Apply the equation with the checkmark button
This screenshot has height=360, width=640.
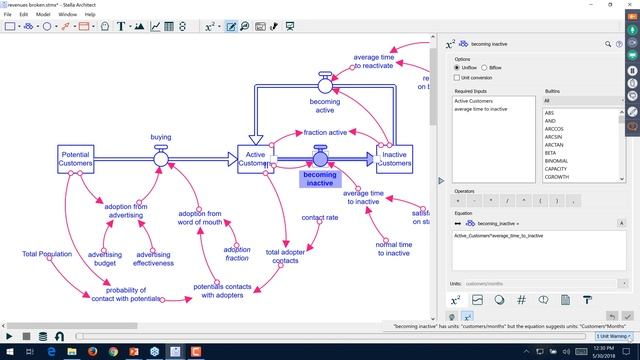628,316
